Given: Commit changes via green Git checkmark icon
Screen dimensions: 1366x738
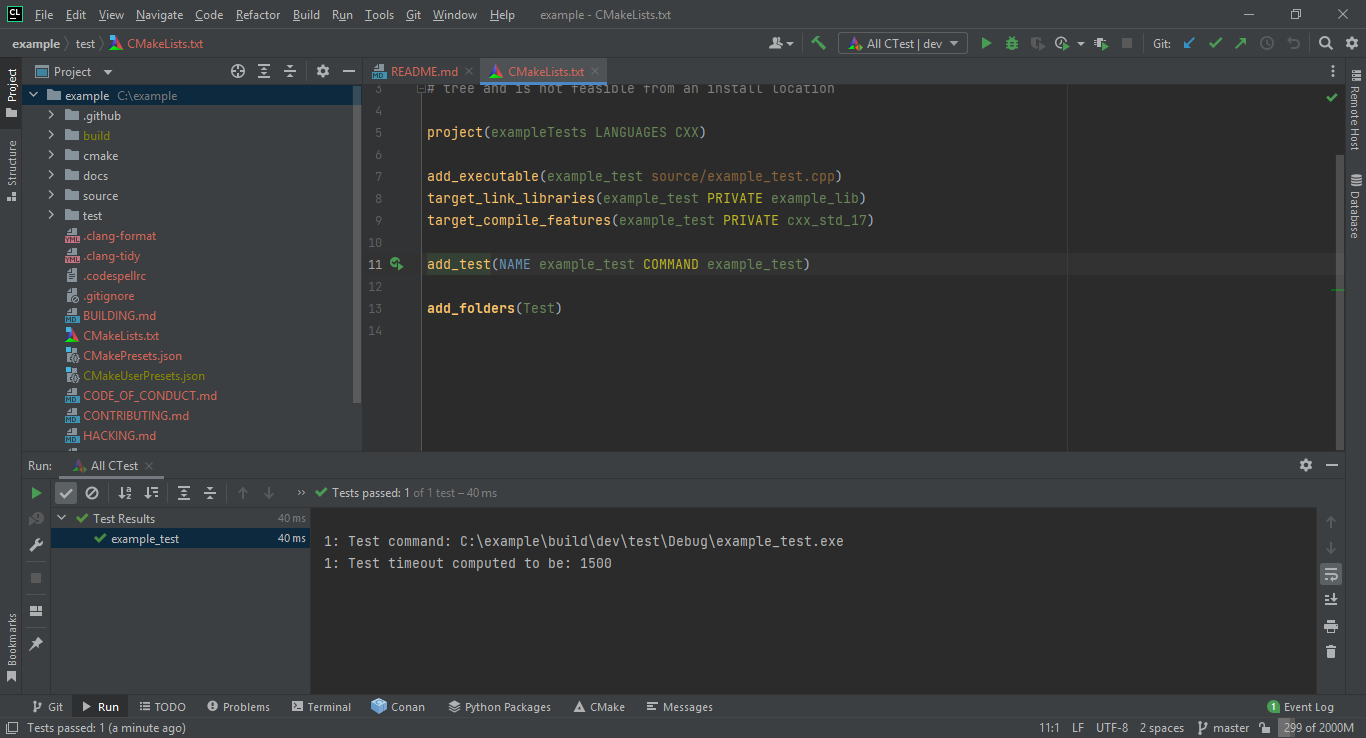Looking at the screenshot, I should click(x=1215, y=43).
